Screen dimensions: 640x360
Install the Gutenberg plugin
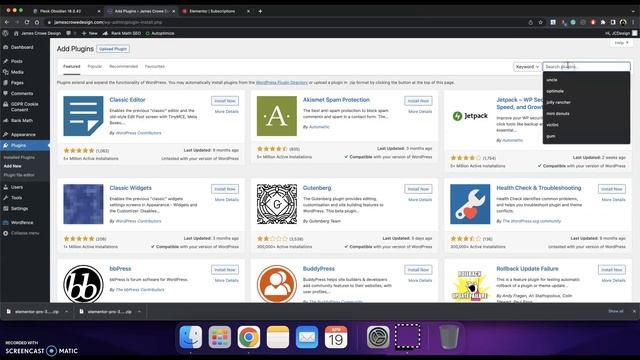[418, 189]
